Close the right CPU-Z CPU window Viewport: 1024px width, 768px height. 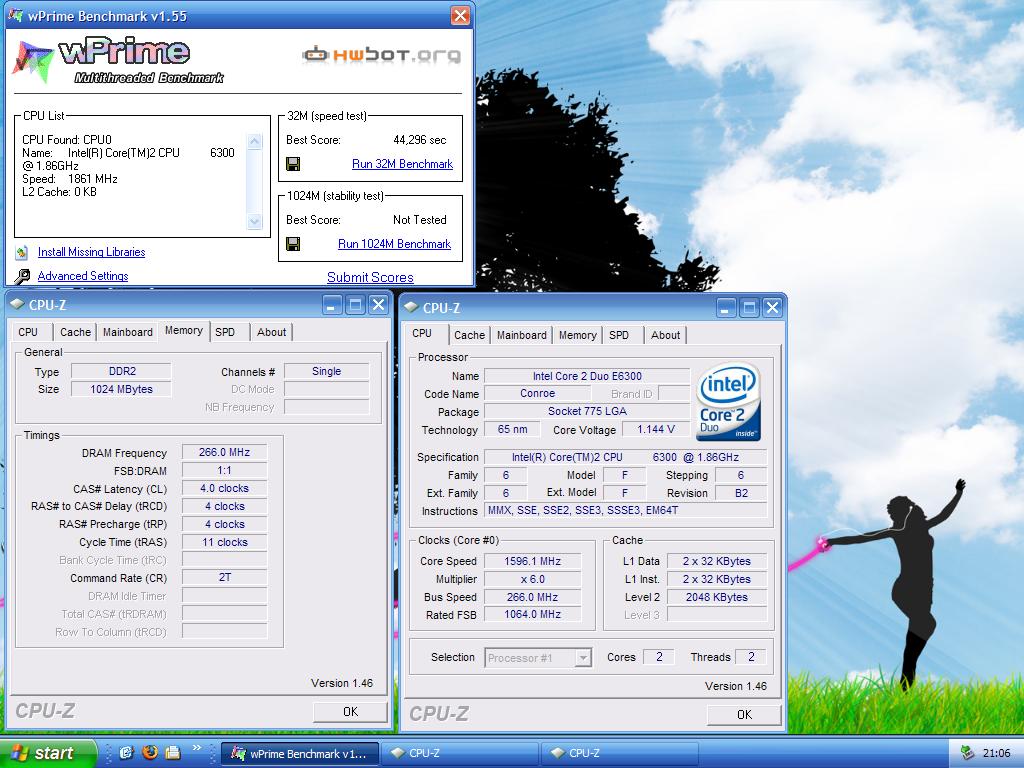[772, 308]
